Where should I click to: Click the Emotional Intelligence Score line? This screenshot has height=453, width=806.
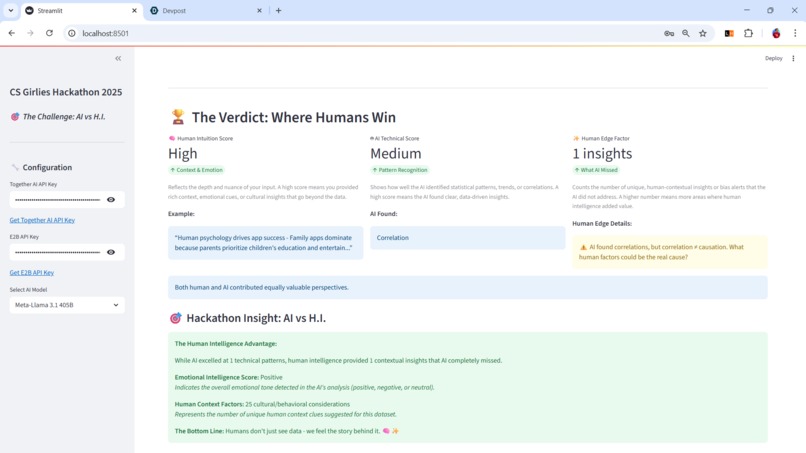(x=228, y=377)
